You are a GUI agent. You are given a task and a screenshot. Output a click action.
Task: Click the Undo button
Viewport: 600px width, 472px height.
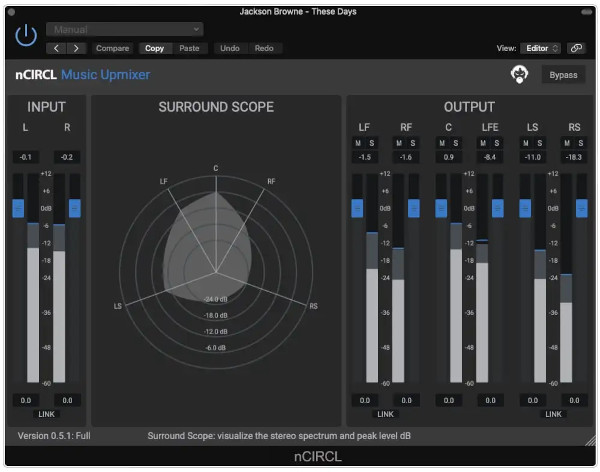[230, 48]
